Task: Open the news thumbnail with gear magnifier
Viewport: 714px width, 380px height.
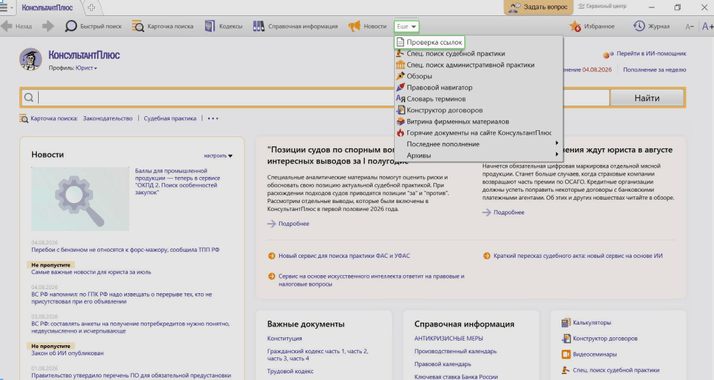Action: [x=80, y=198]
